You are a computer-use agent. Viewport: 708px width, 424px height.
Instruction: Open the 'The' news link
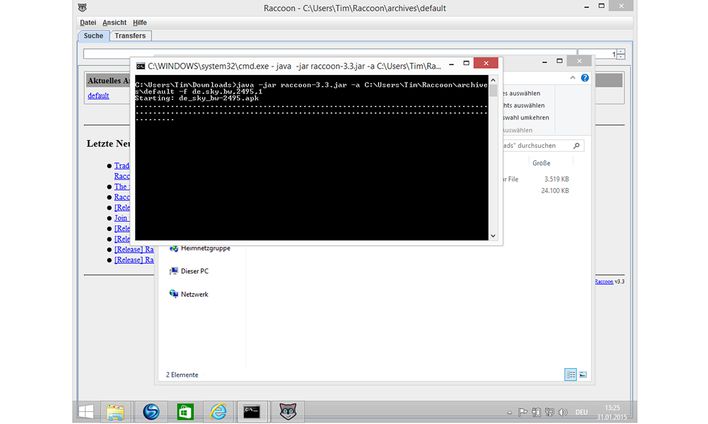(x=121, y=186)
